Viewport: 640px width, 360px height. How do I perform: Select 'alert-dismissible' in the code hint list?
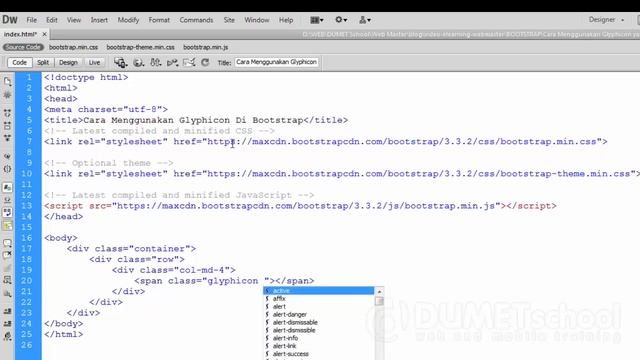[318, 330]
